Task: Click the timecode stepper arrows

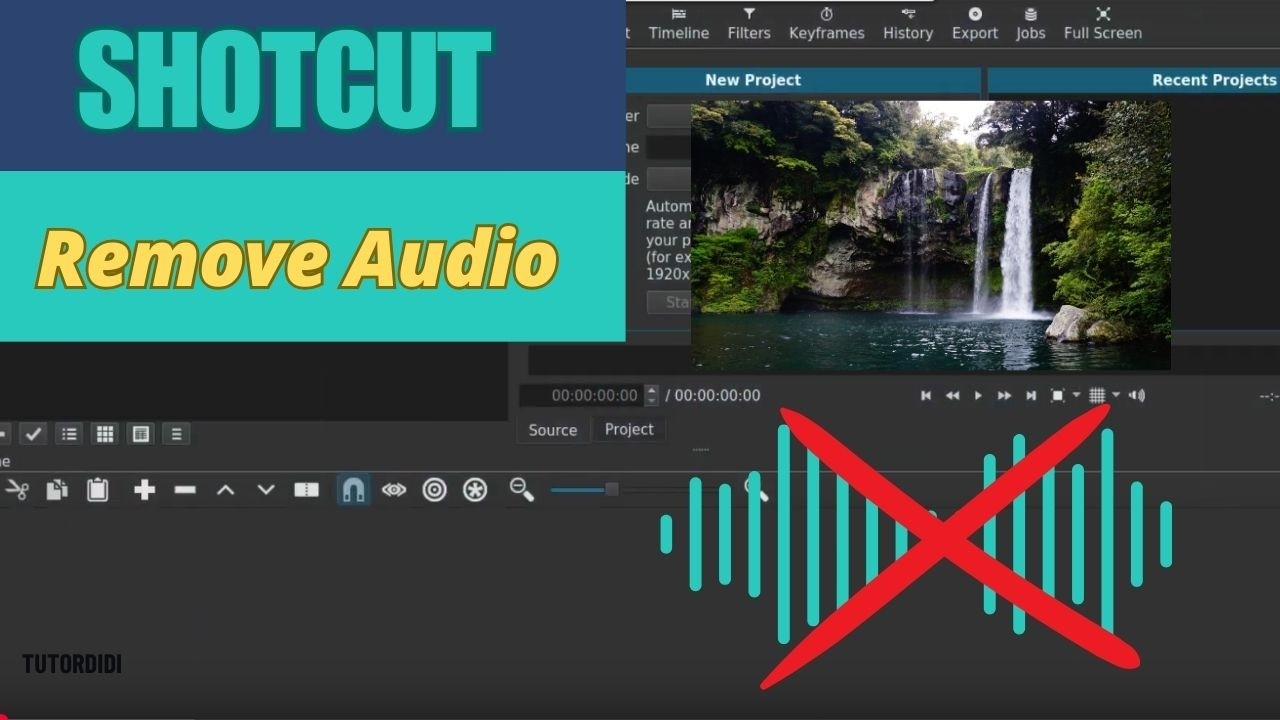Action: coord(652,396)
